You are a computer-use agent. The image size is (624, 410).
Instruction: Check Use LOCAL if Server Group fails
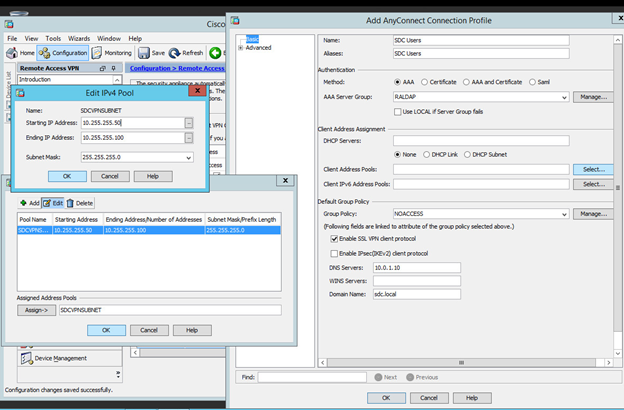397,111
